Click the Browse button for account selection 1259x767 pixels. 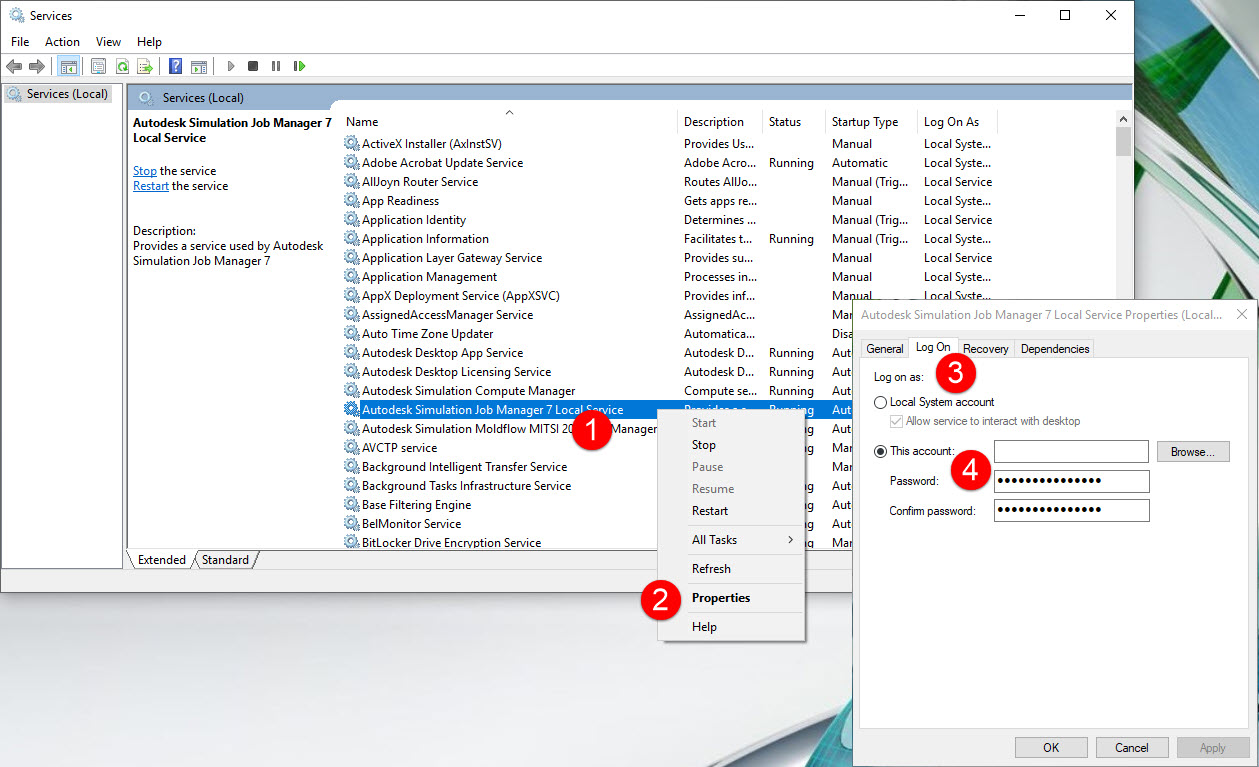1192,451
